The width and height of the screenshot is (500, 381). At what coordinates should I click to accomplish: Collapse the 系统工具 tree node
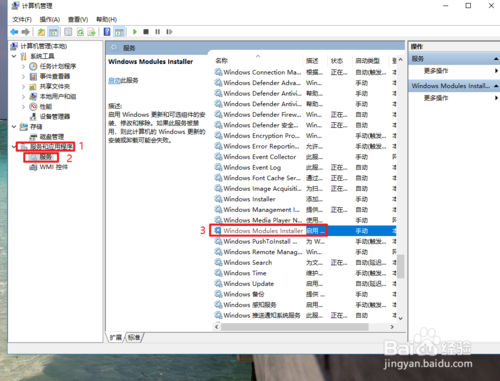[x=14, y=56]
